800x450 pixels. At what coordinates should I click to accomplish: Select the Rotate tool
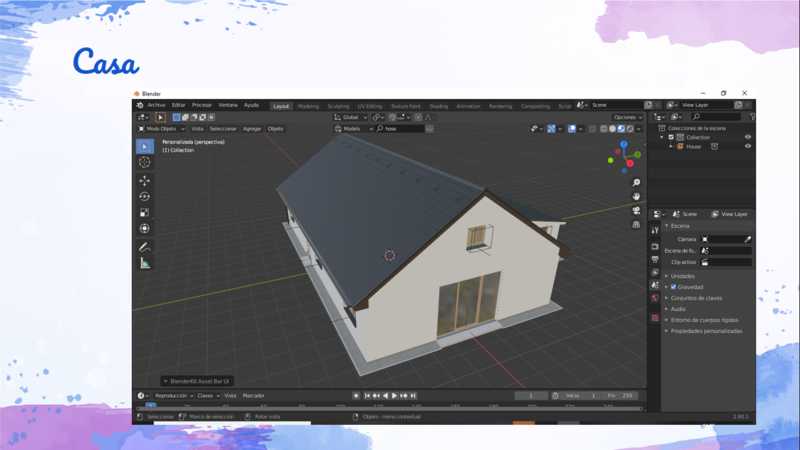pyautogui.click(x=145, y=197)
